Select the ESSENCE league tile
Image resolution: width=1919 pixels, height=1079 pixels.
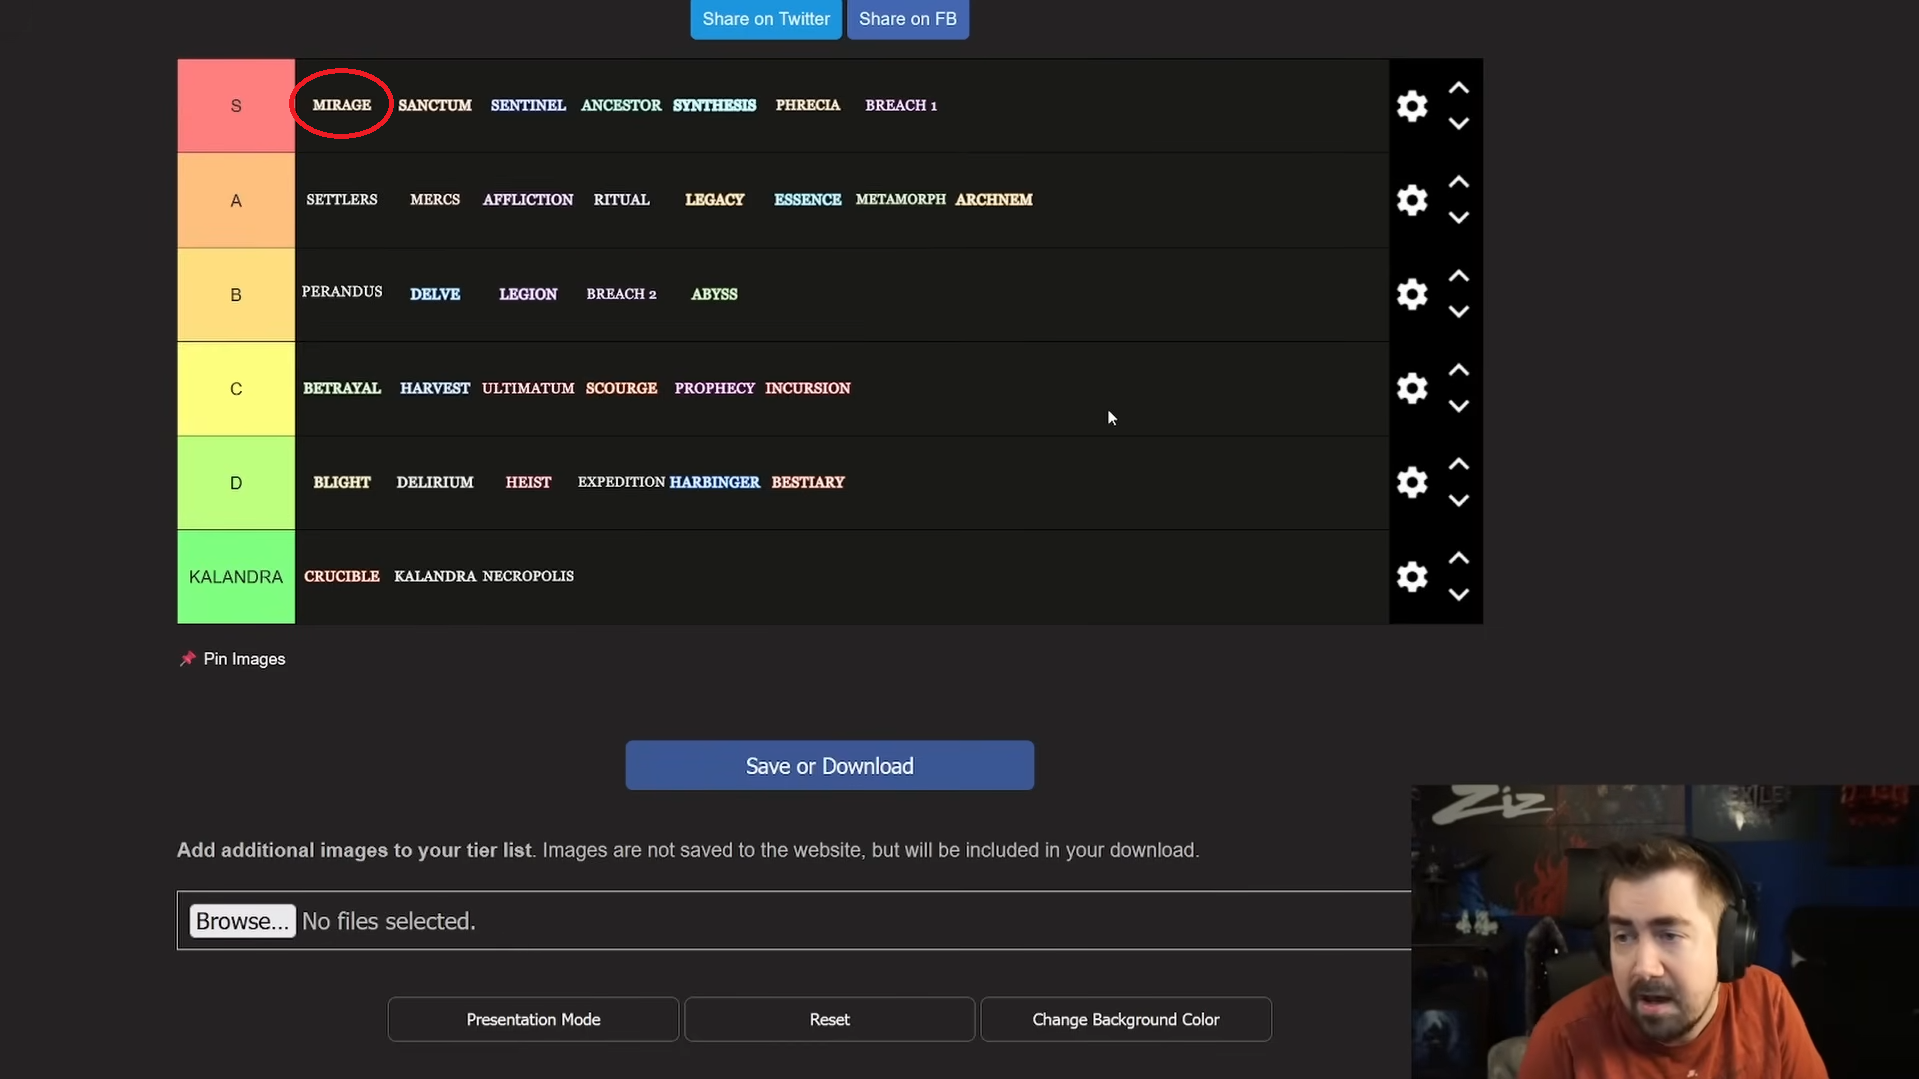808,200
